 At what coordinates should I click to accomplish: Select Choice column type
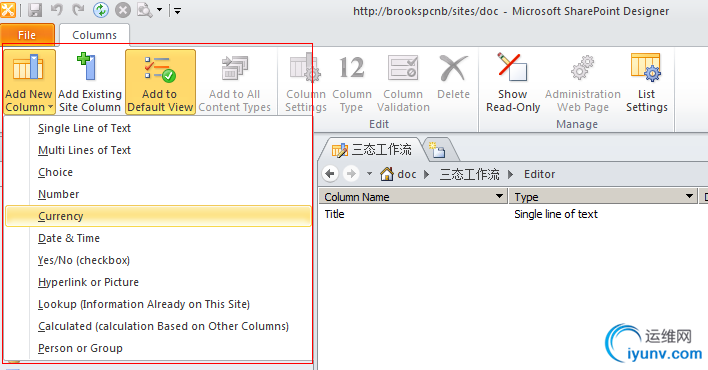click(158, 172)
